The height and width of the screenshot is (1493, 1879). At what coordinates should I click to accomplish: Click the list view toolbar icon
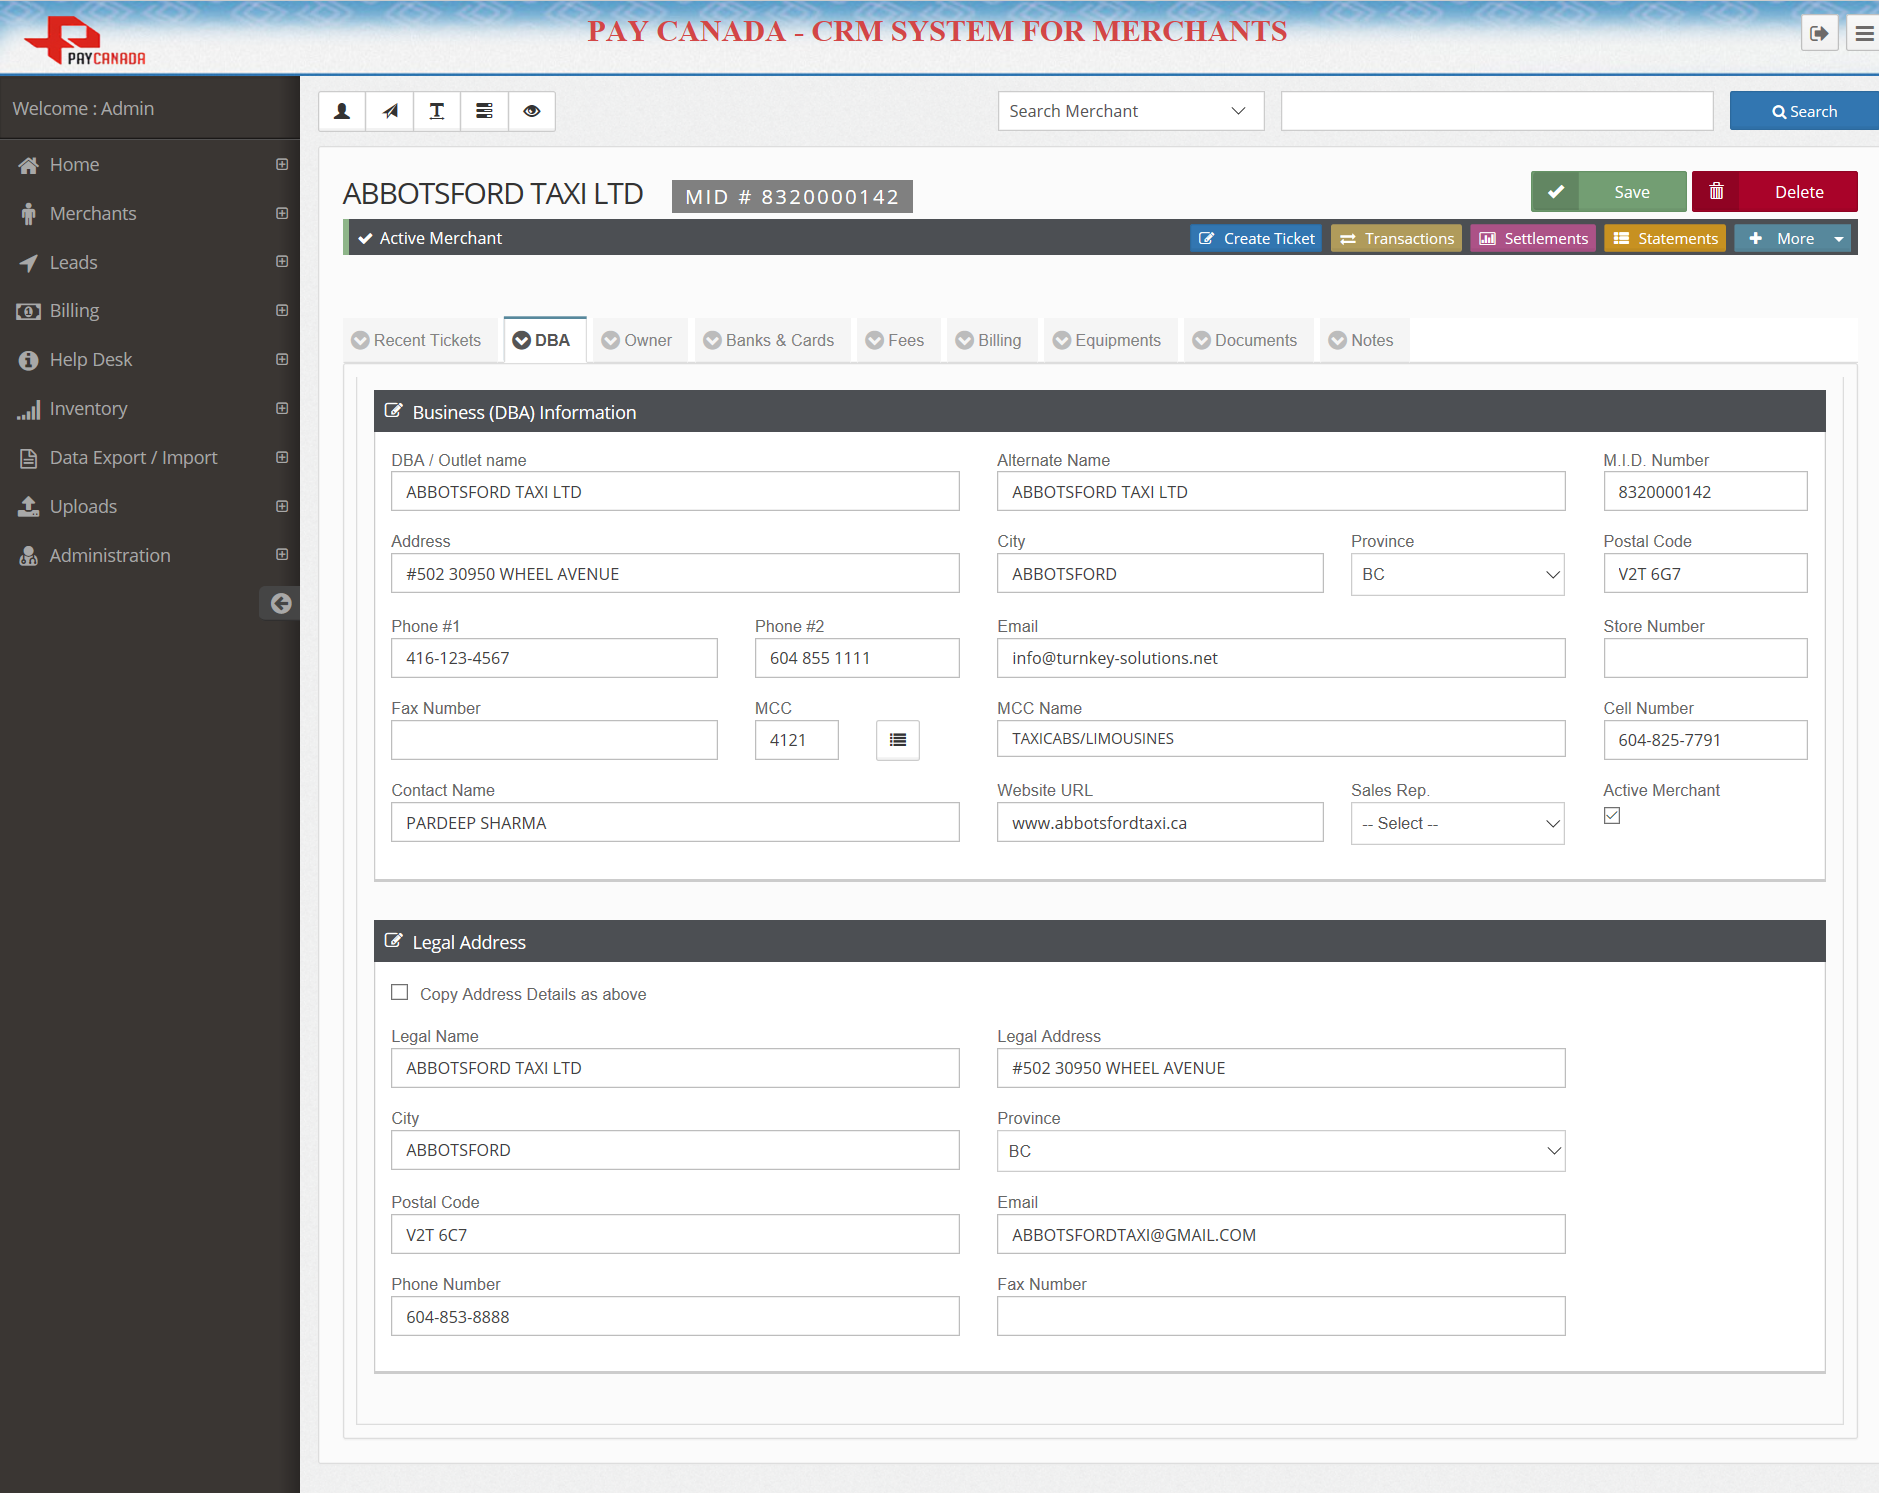point(483,111)
